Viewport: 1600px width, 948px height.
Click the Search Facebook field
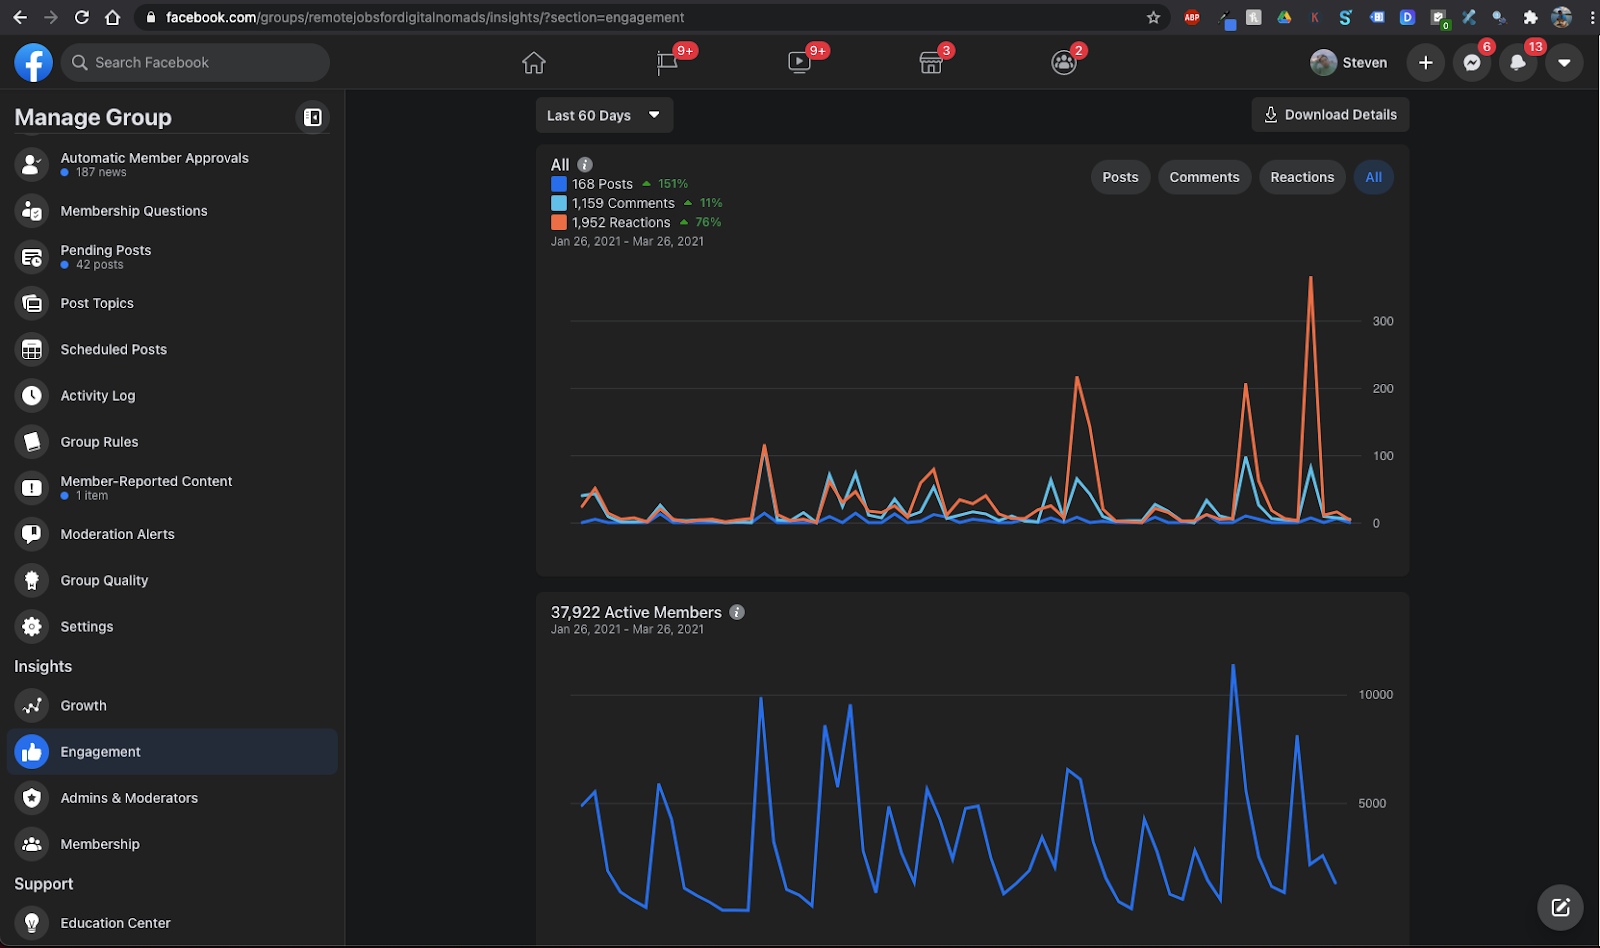click(195, 62)
